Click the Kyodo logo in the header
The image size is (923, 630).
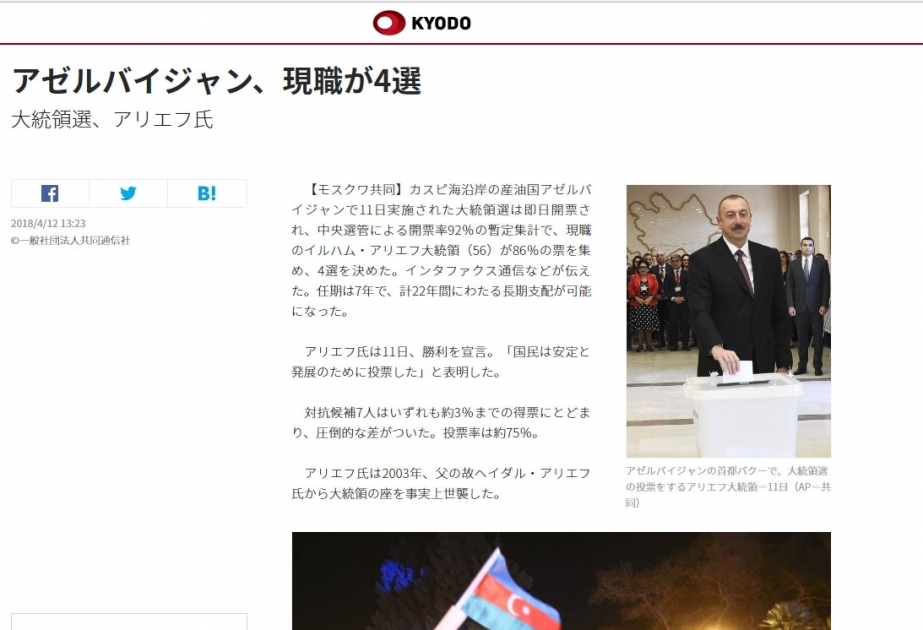[422, 23]
